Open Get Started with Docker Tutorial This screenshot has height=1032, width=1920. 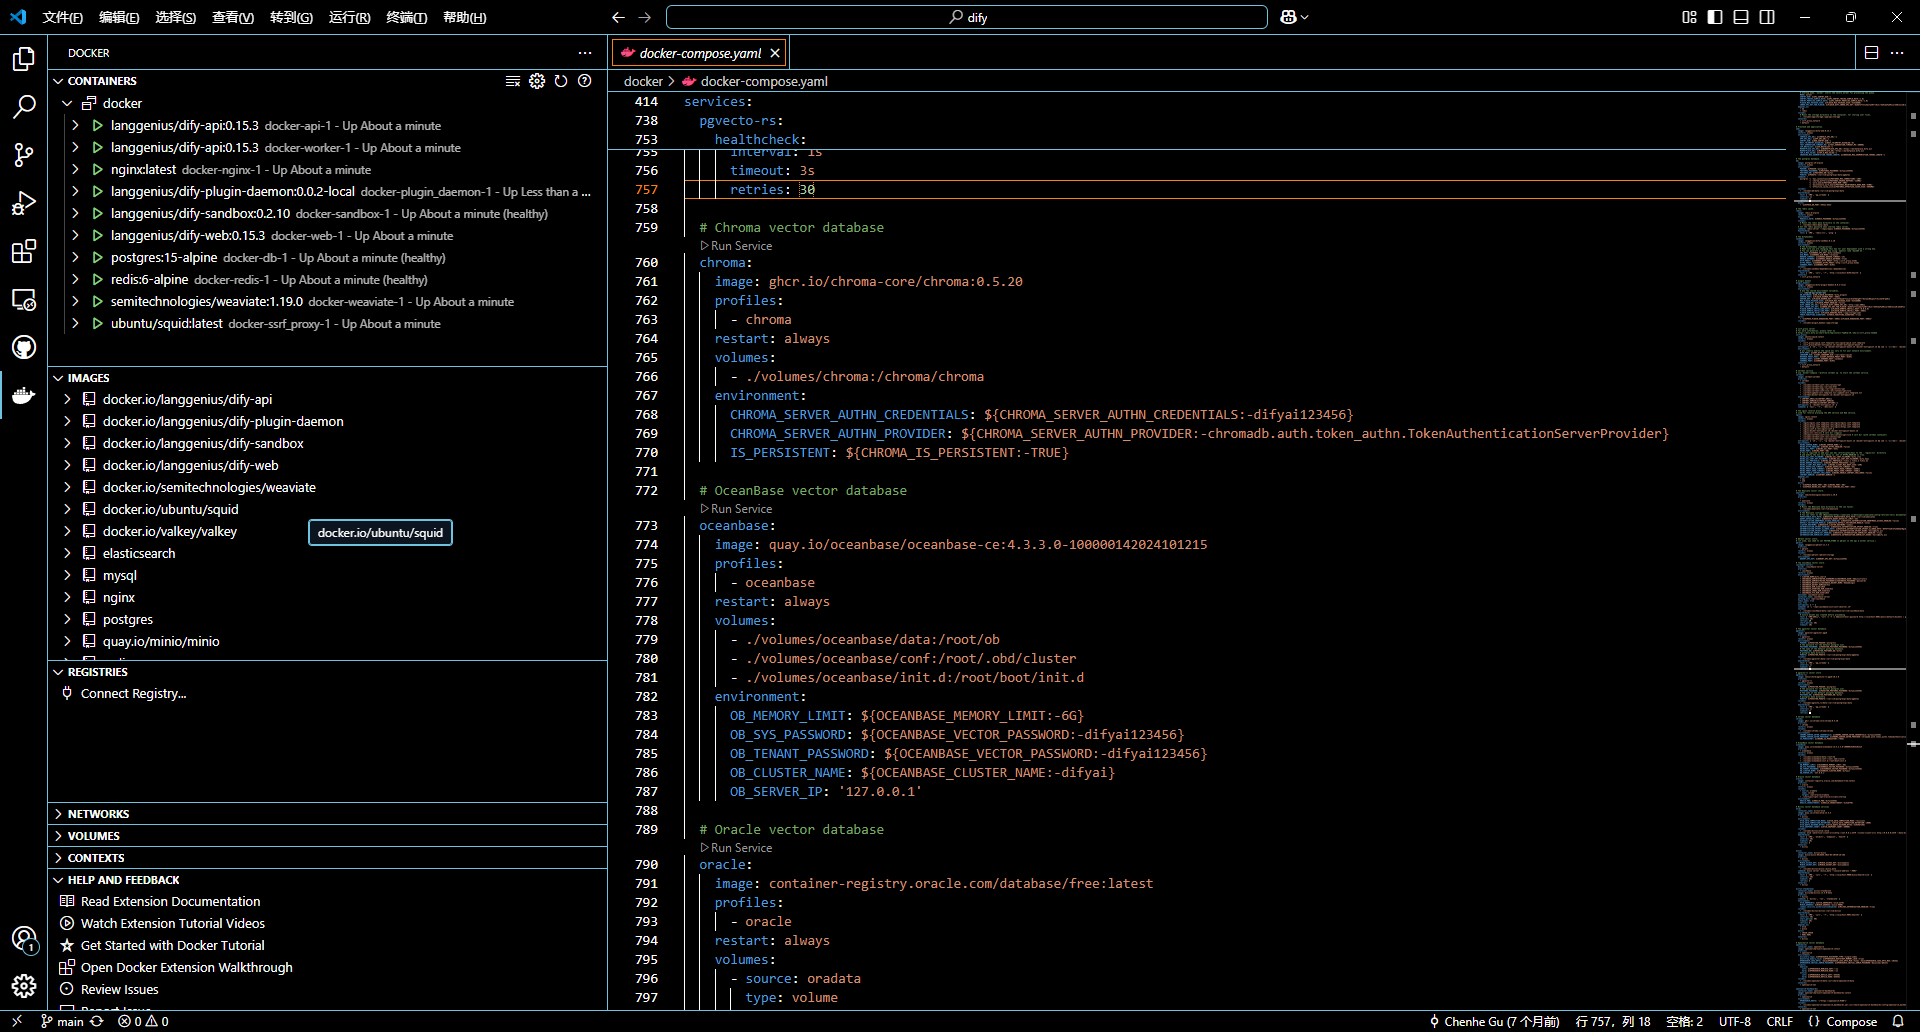click(172, 945)
